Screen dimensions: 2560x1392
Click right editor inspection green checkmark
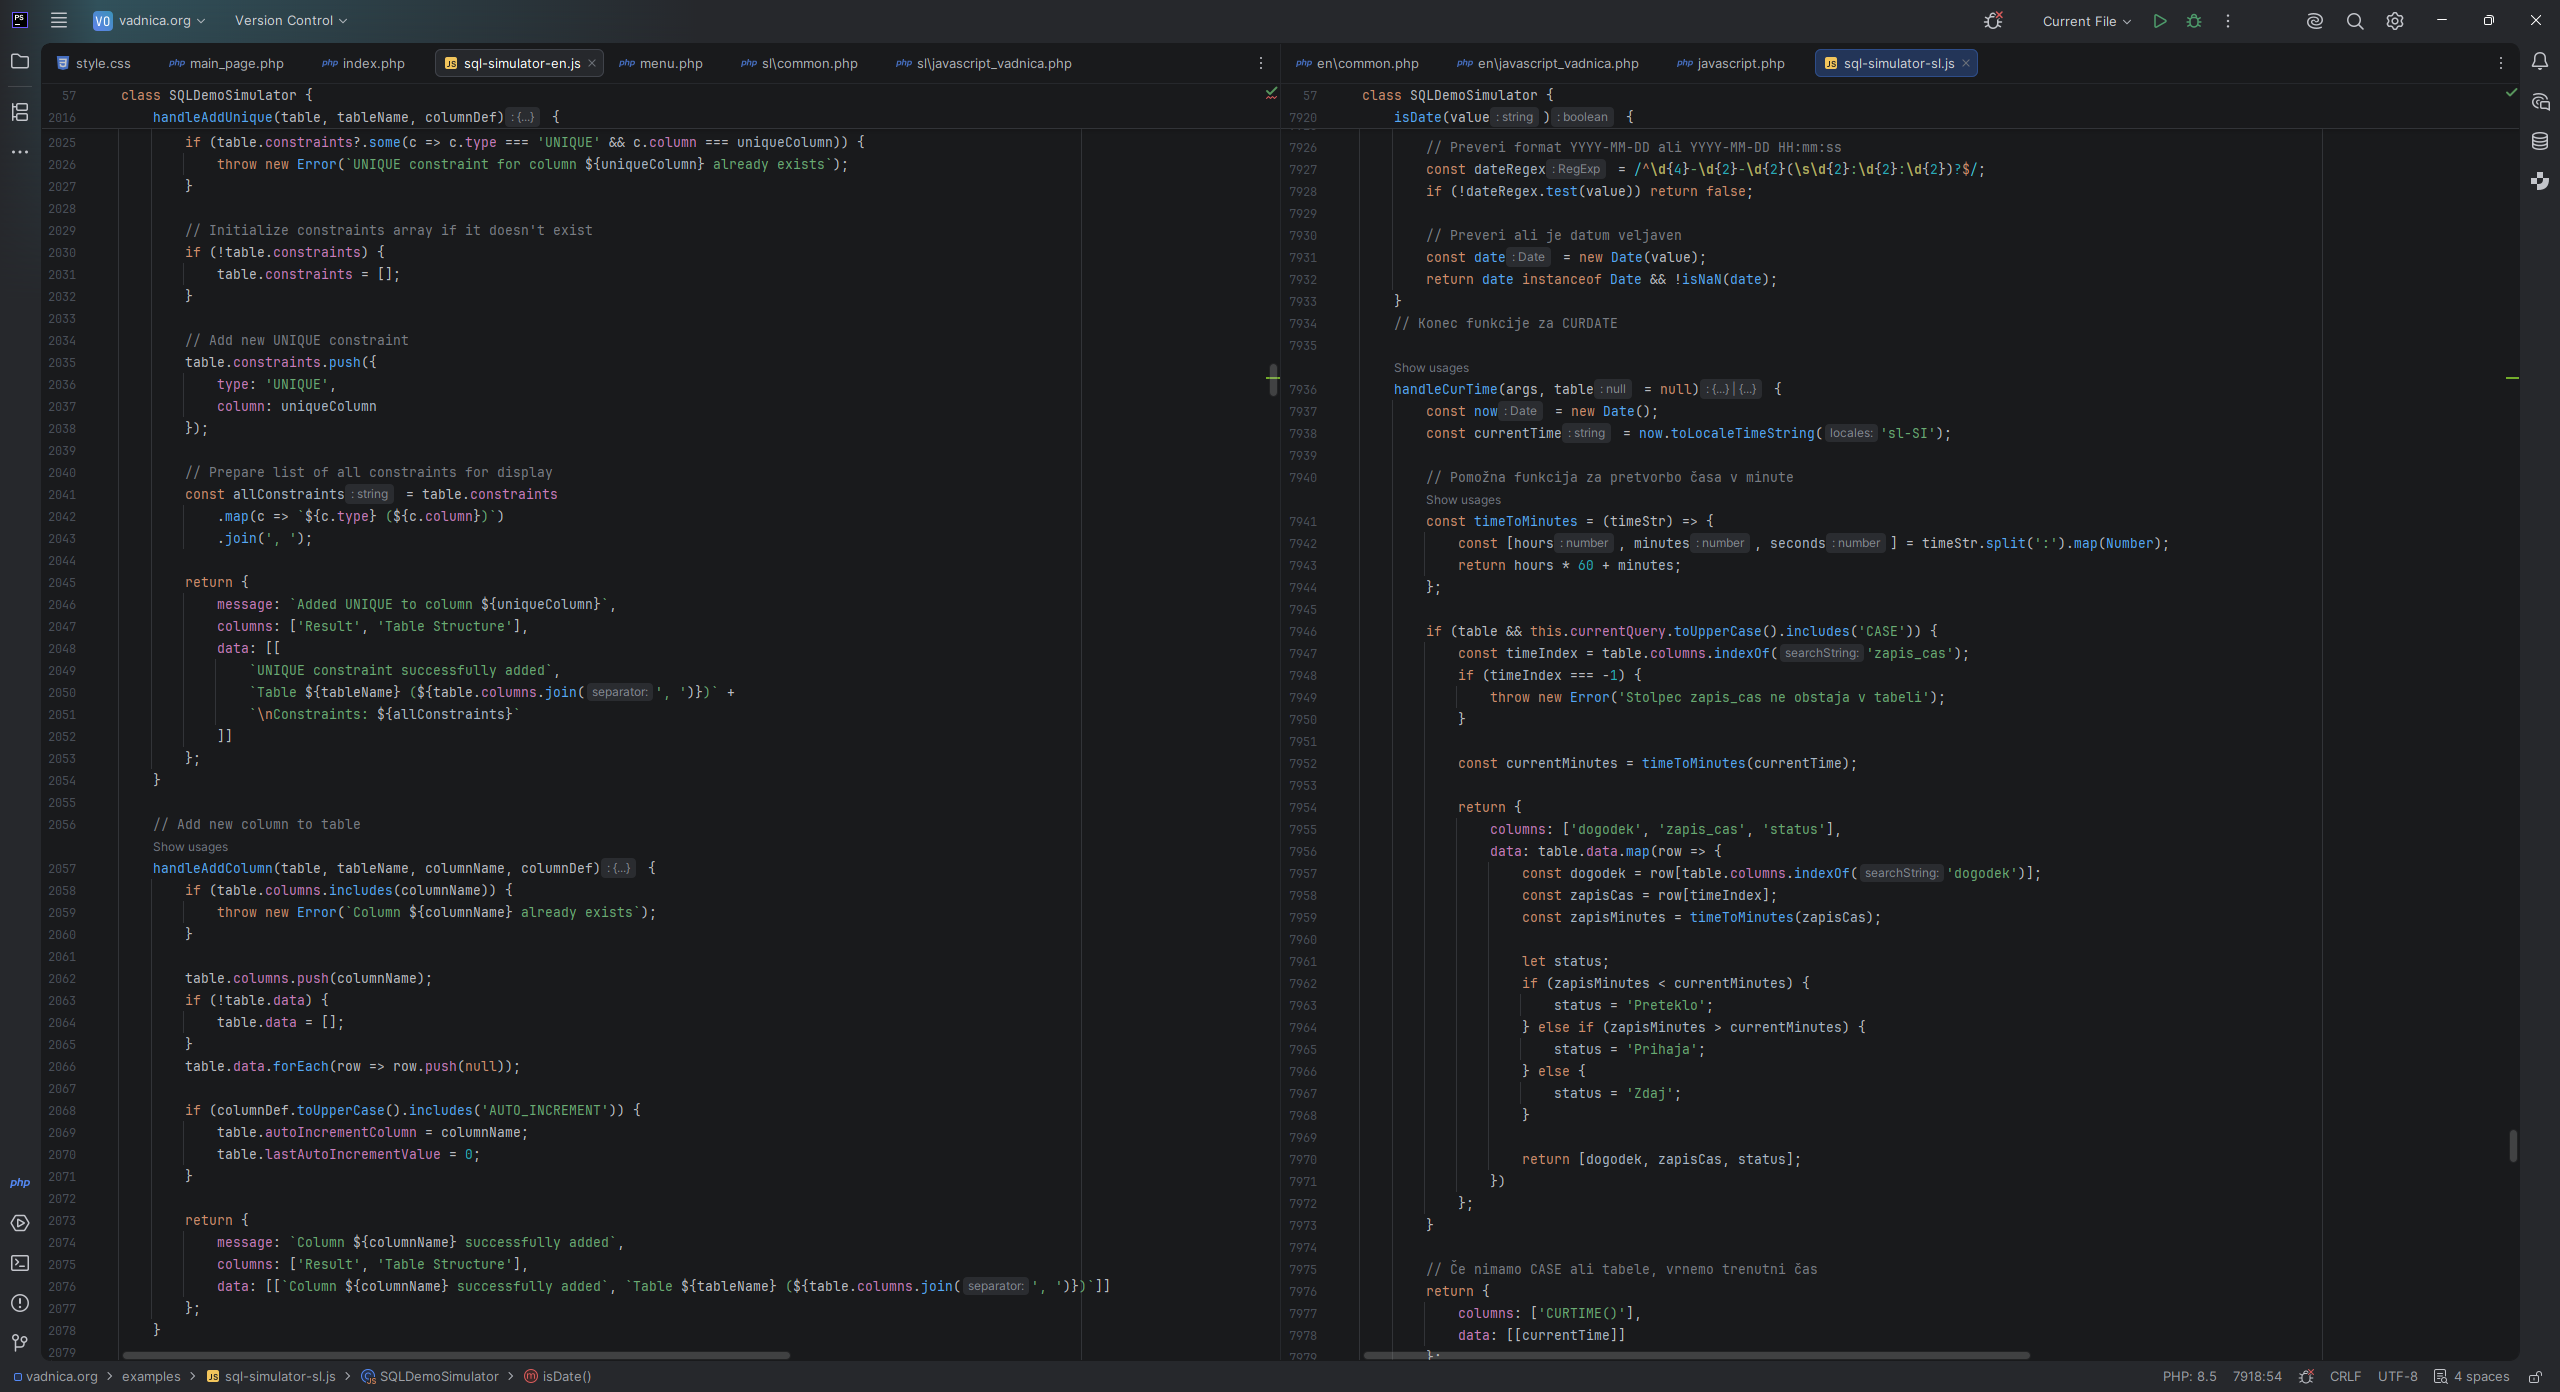[2511, 93]
